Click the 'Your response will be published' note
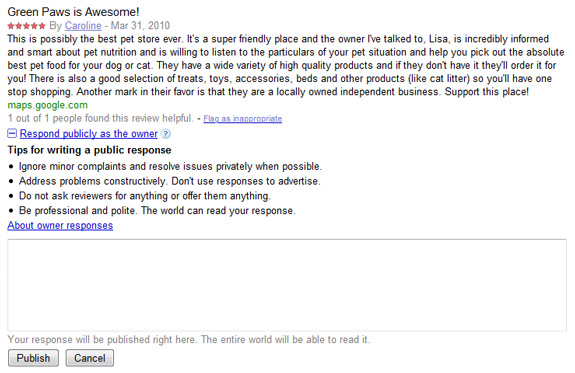 (x=189, y=340)
